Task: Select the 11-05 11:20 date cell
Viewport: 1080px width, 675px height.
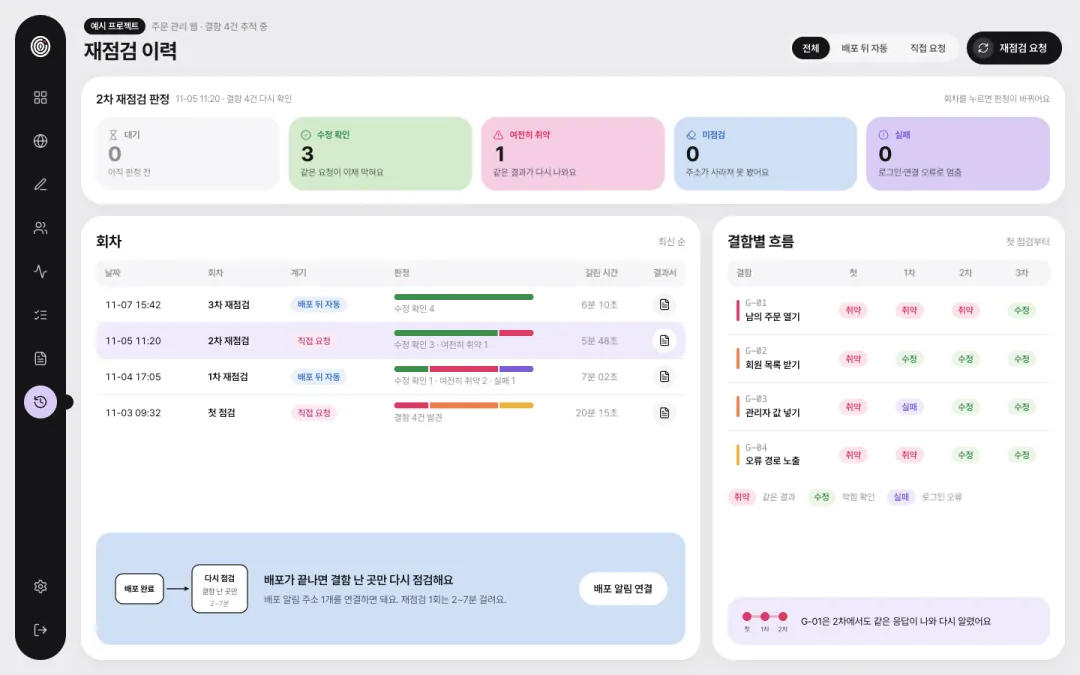Action: coord(133,341)
